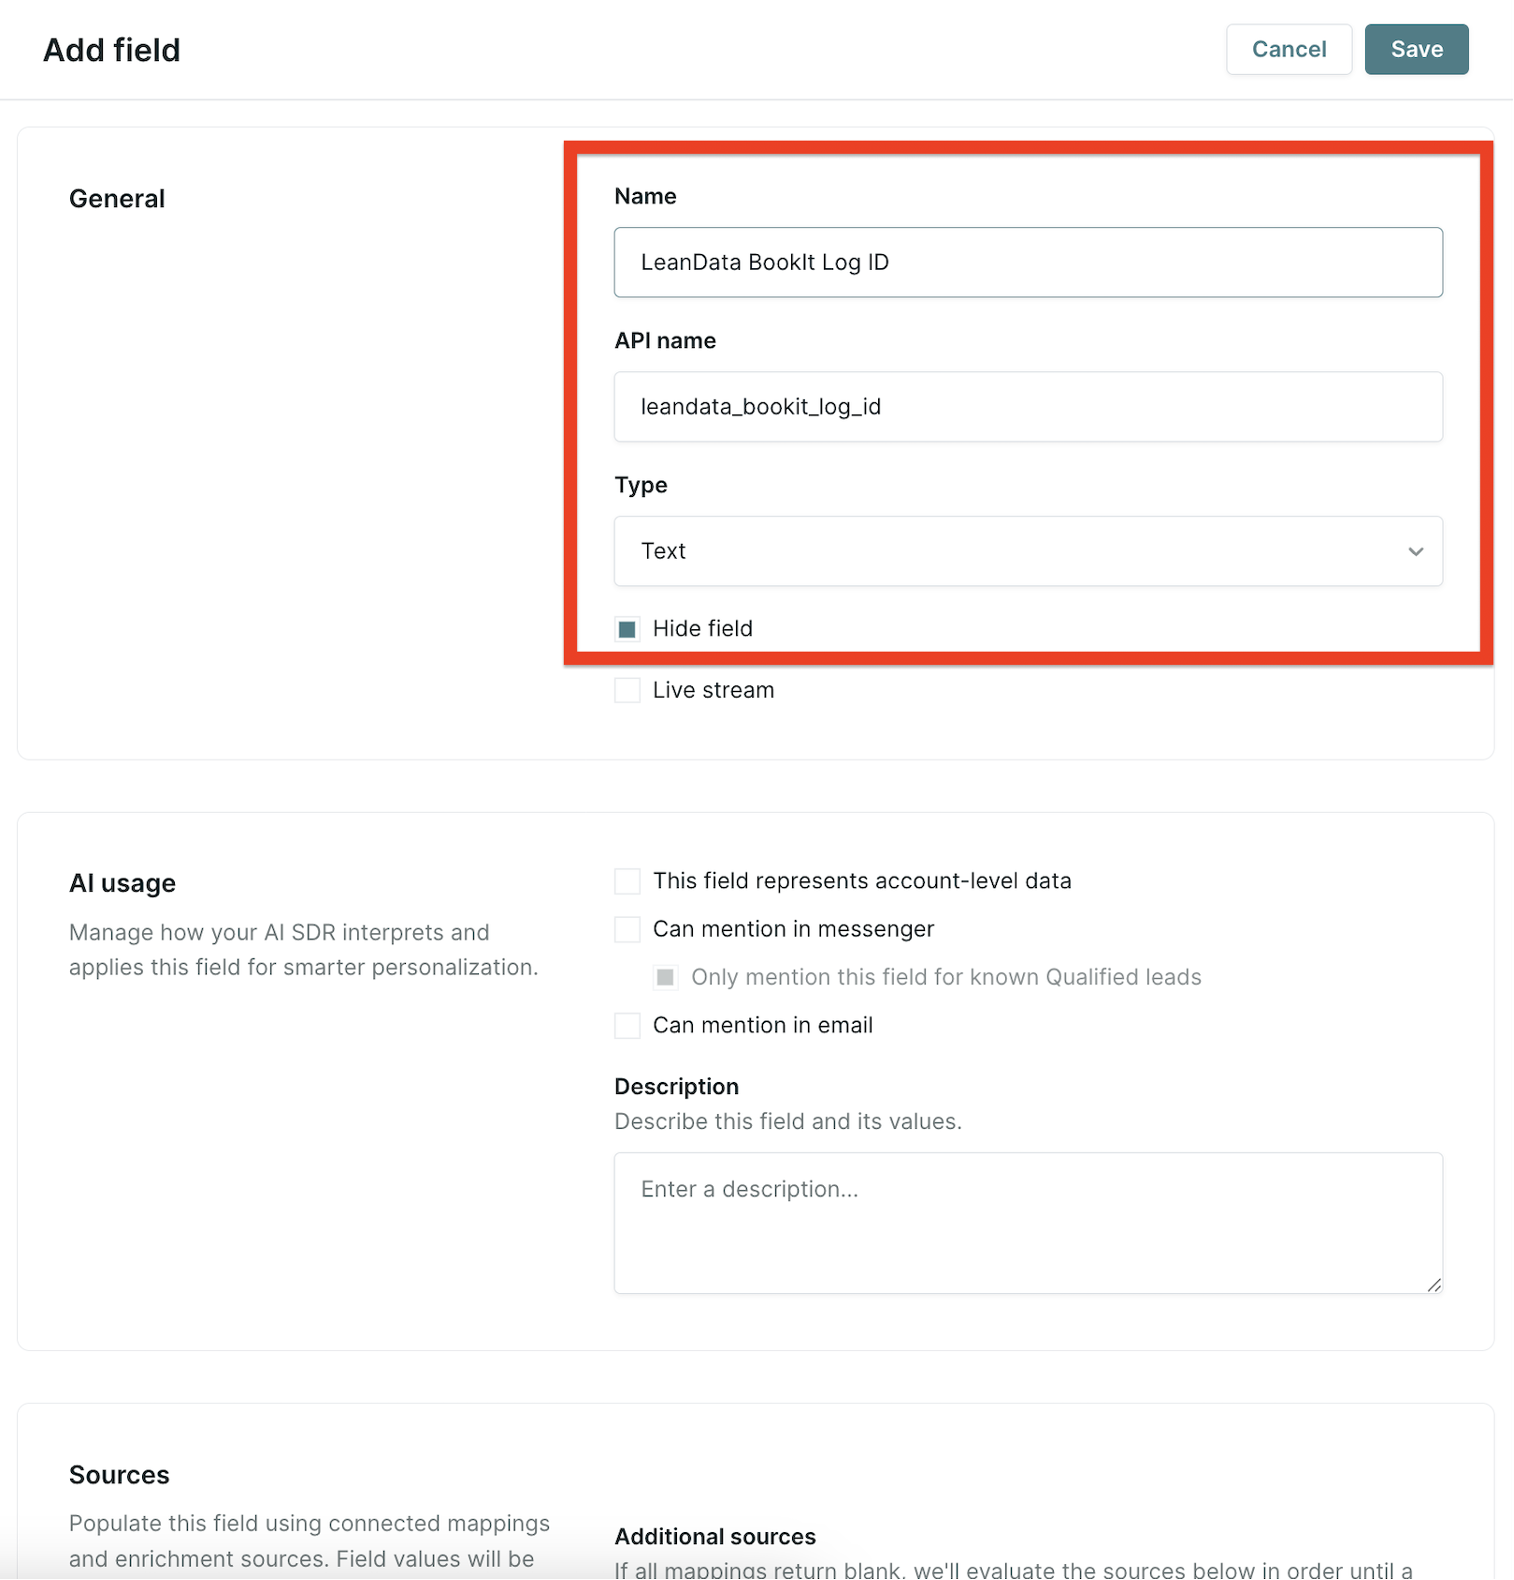1514x1580 pixels.
Task: Click the Live stream label text
Action: pyautogui.click(x=713, y=691)
